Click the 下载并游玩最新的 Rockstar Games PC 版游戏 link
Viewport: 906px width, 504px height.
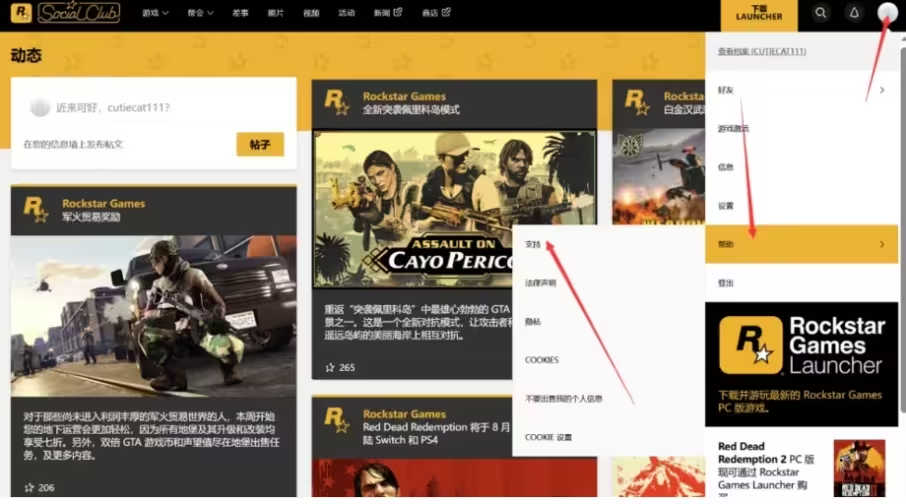[800, 401]
